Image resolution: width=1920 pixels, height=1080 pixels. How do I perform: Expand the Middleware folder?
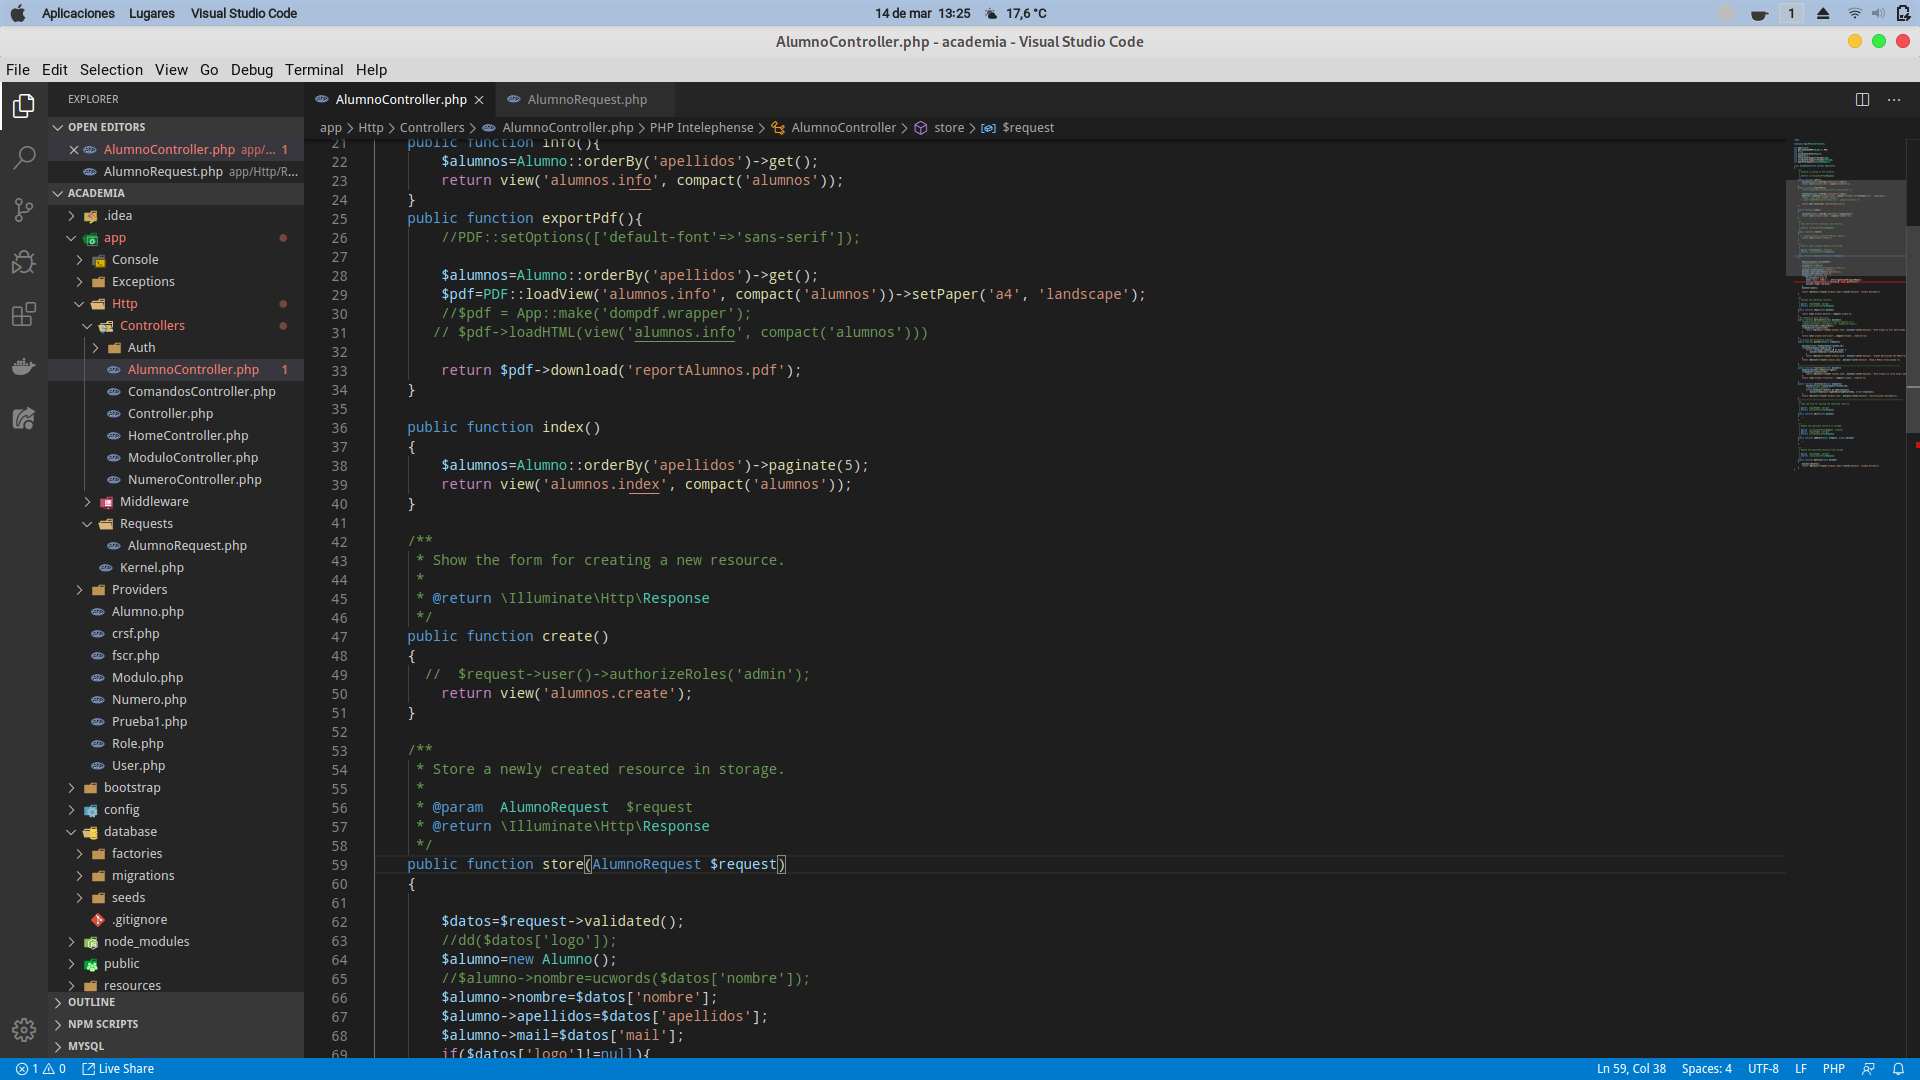[87, 502]
